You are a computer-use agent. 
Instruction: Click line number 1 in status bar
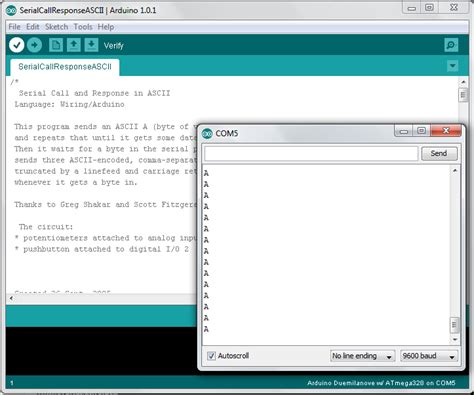click(x=12, y=383)
